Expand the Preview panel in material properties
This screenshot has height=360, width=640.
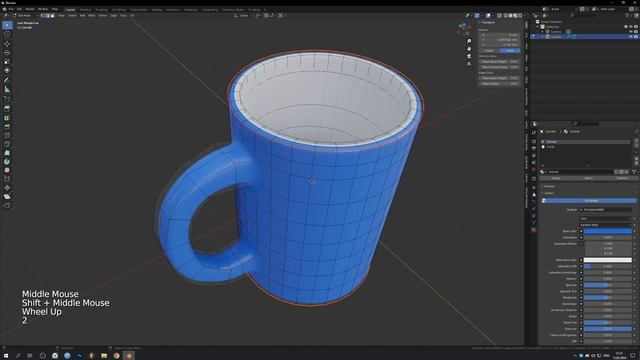tap(549, 187)
